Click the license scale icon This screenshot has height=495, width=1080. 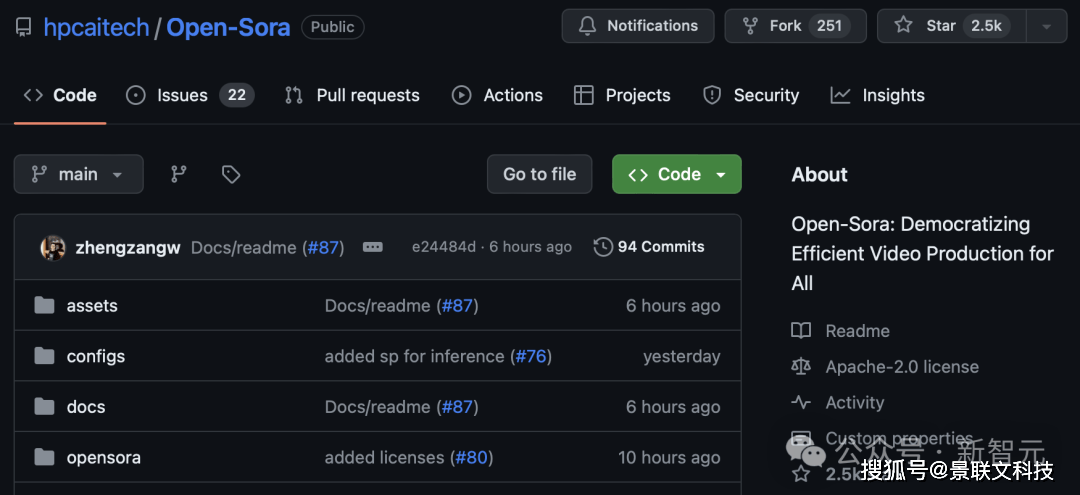pyautogui.click(x=801, y=367)
